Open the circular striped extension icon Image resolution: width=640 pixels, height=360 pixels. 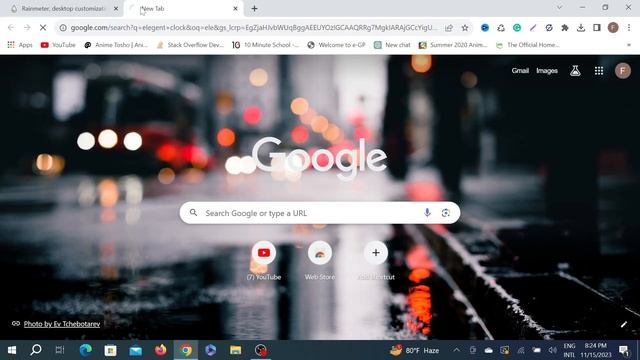click(x=549, y=28)
